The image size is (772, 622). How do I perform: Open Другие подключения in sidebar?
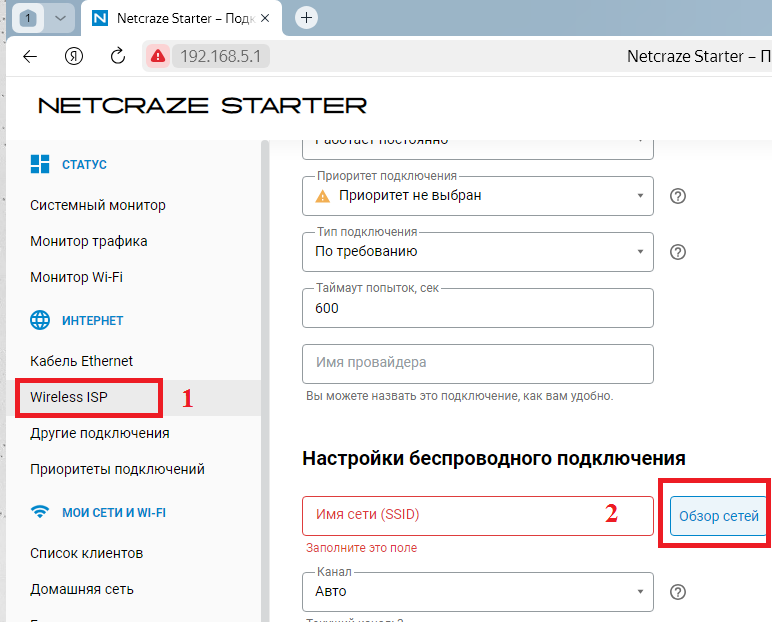[x=99, y=433]
